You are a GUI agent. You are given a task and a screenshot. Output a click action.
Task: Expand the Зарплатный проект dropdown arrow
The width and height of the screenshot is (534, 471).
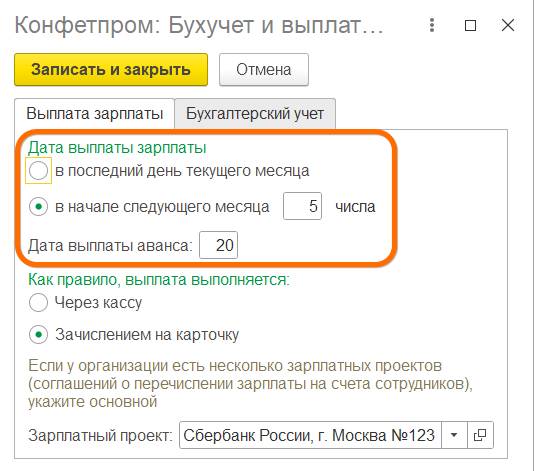point(454,435)
